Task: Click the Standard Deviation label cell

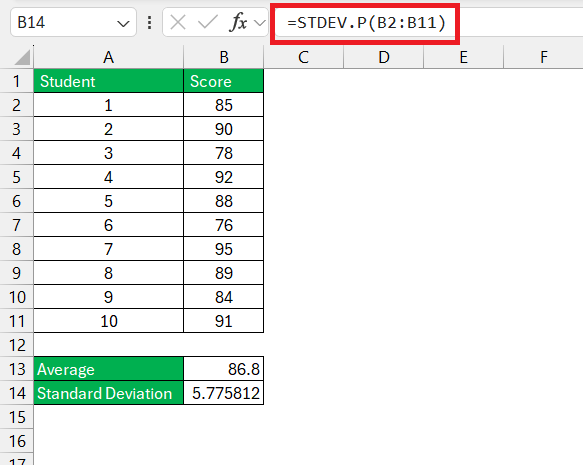Action: [109, 393]
